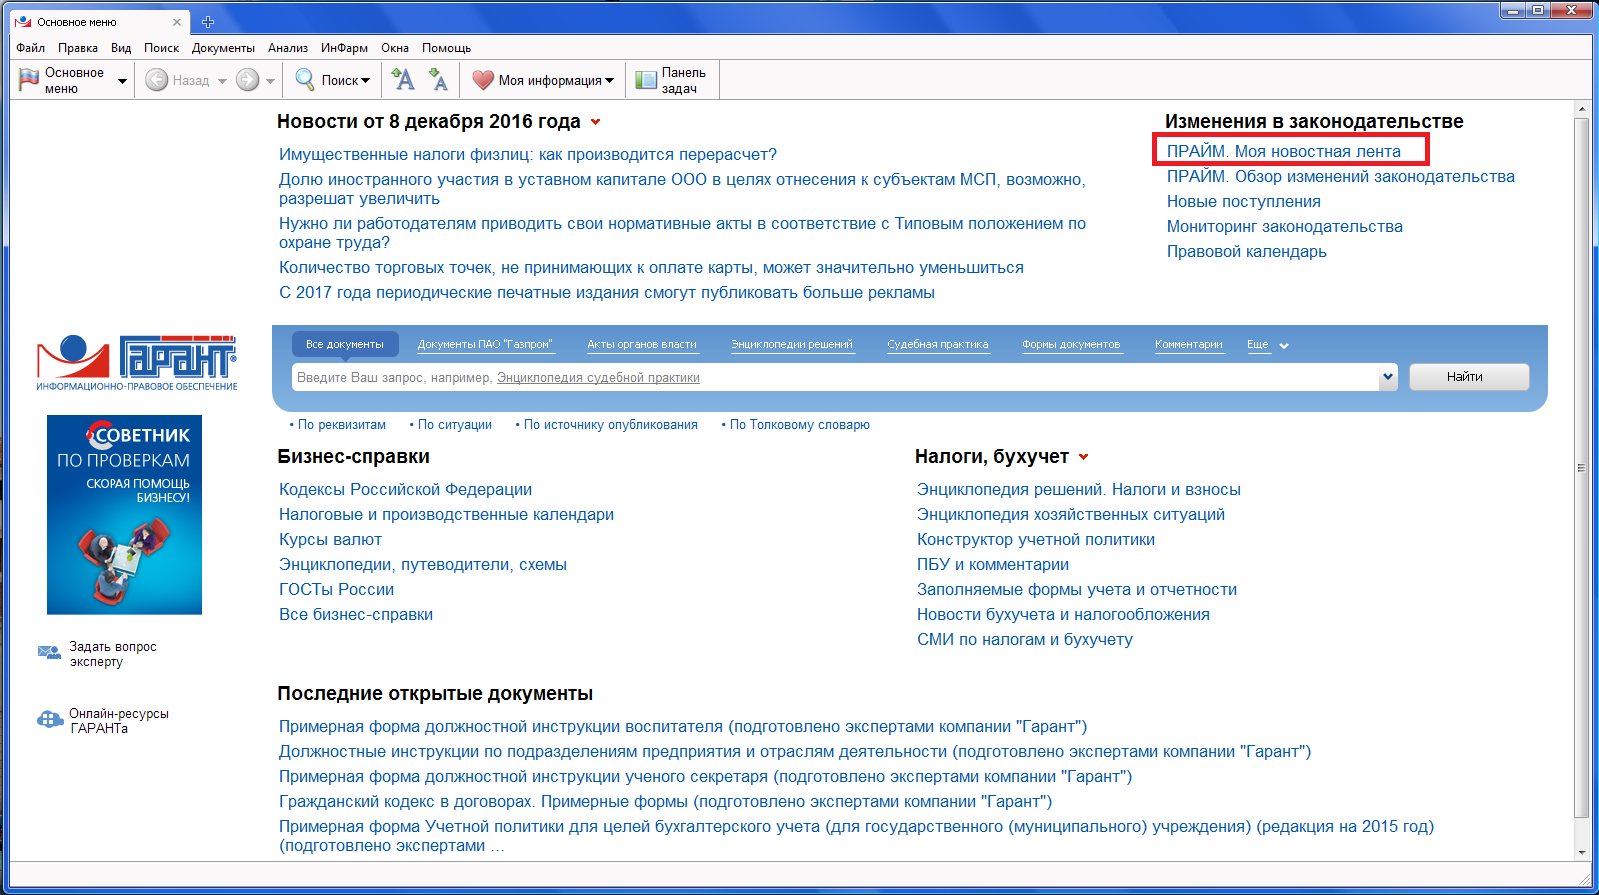Open search По реквизитам
Viewport: 1599px width, 895px height.
coord(342,425)
